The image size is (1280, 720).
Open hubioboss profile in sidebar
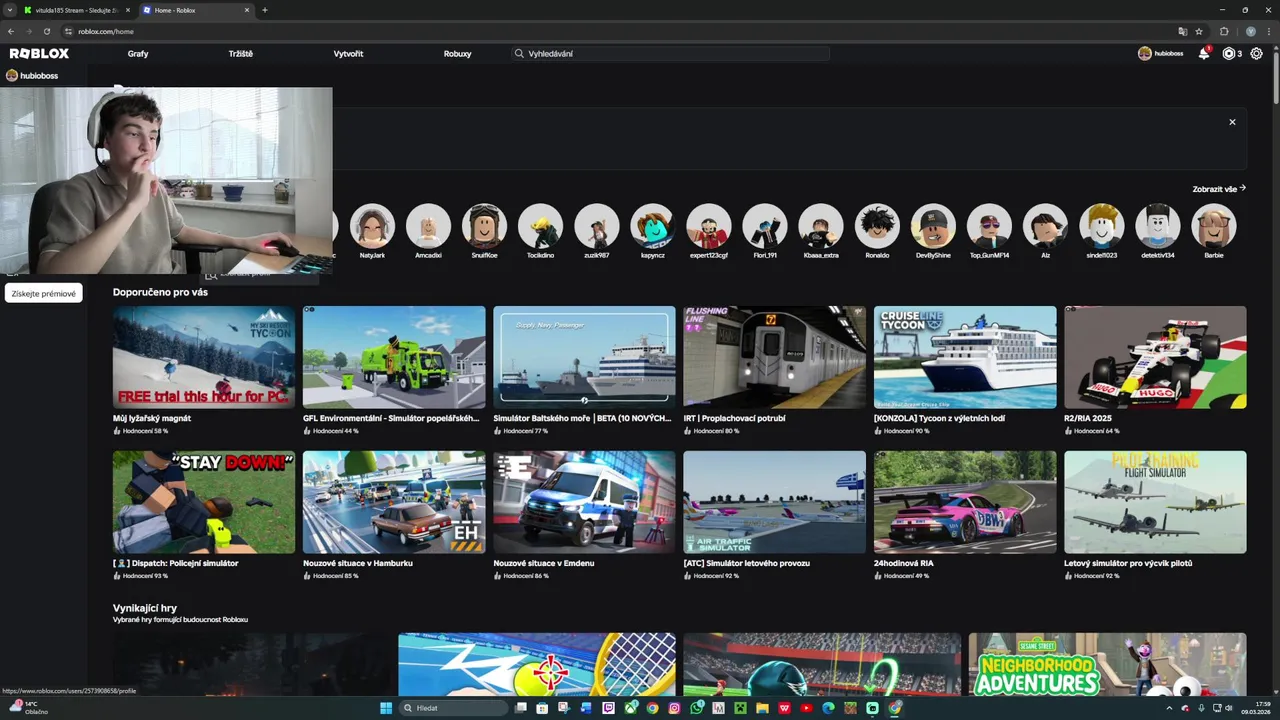[x=33, y=76]
